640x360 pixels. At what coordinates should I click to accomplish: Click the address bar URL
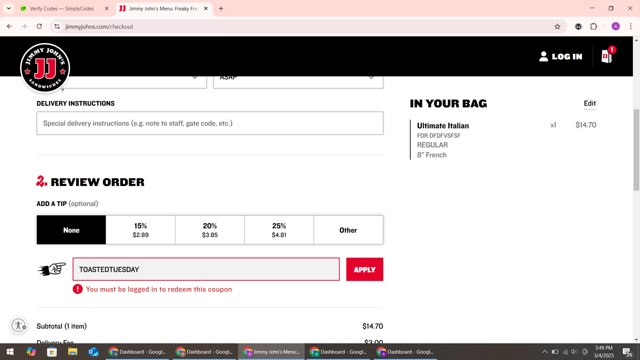[x=99, y=27]
